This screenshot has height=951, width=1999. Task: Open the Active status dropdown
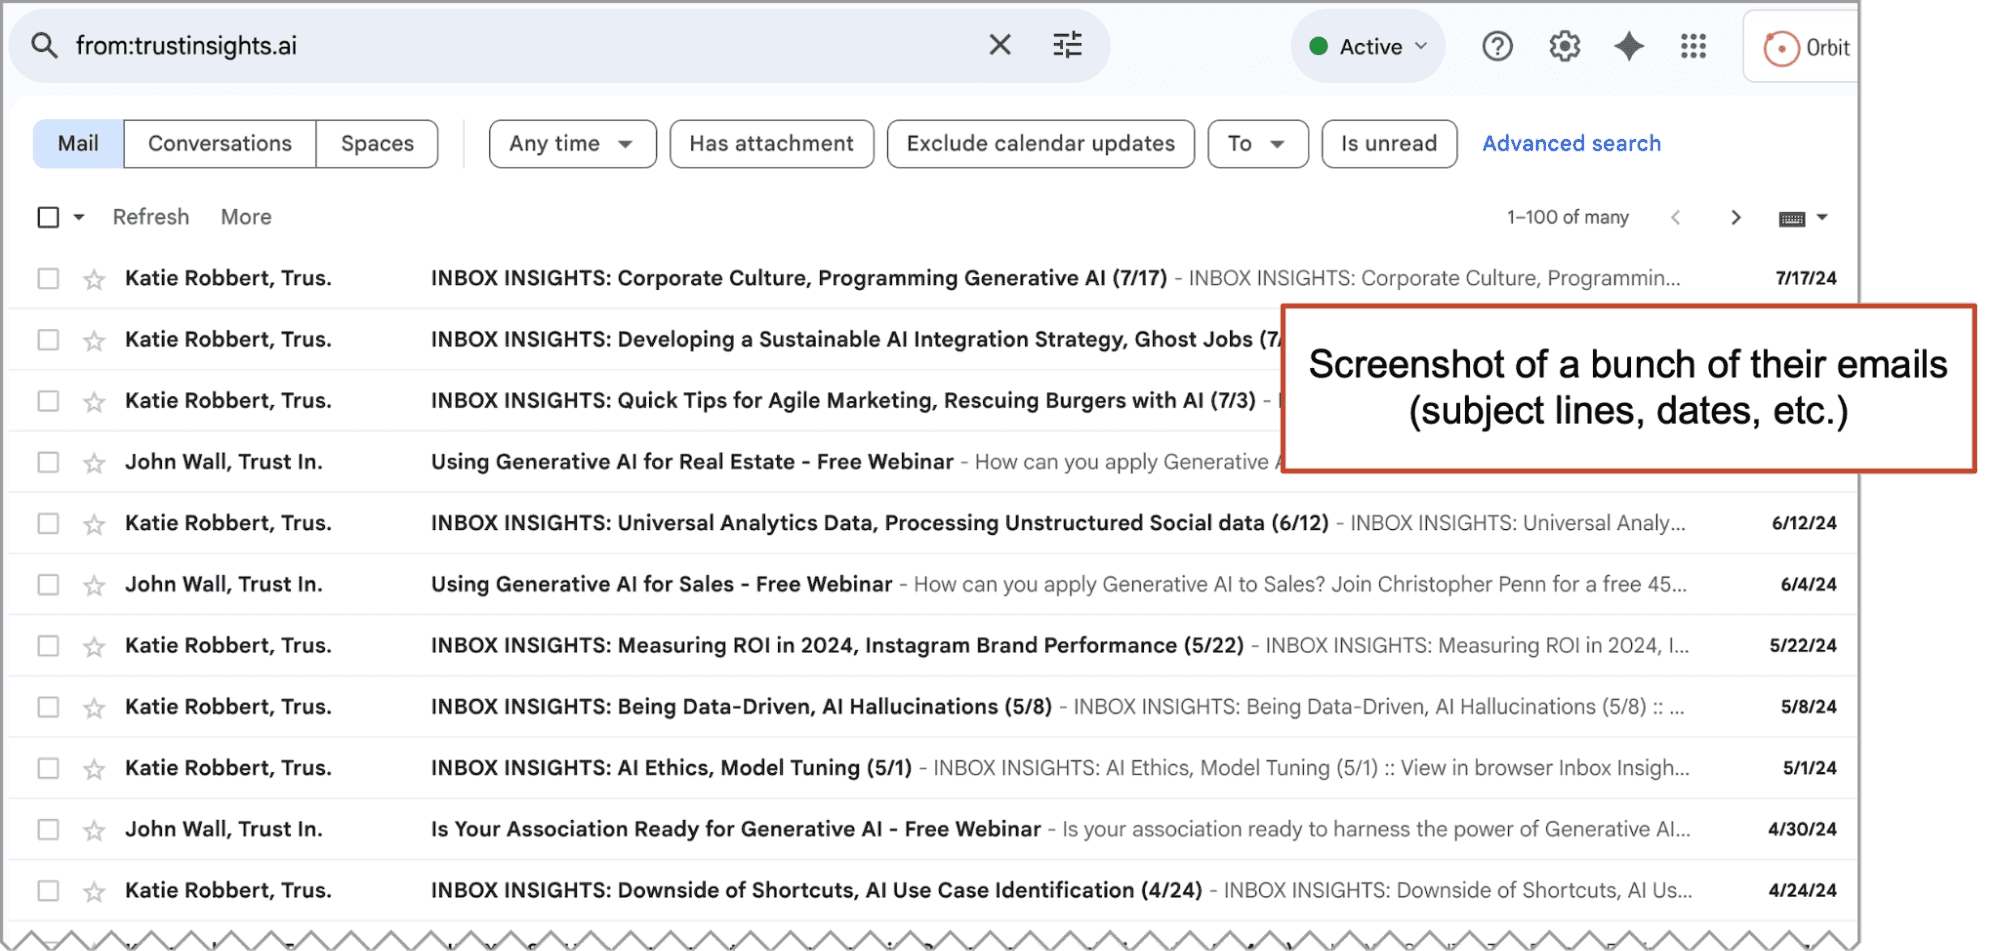point(1367,46)
